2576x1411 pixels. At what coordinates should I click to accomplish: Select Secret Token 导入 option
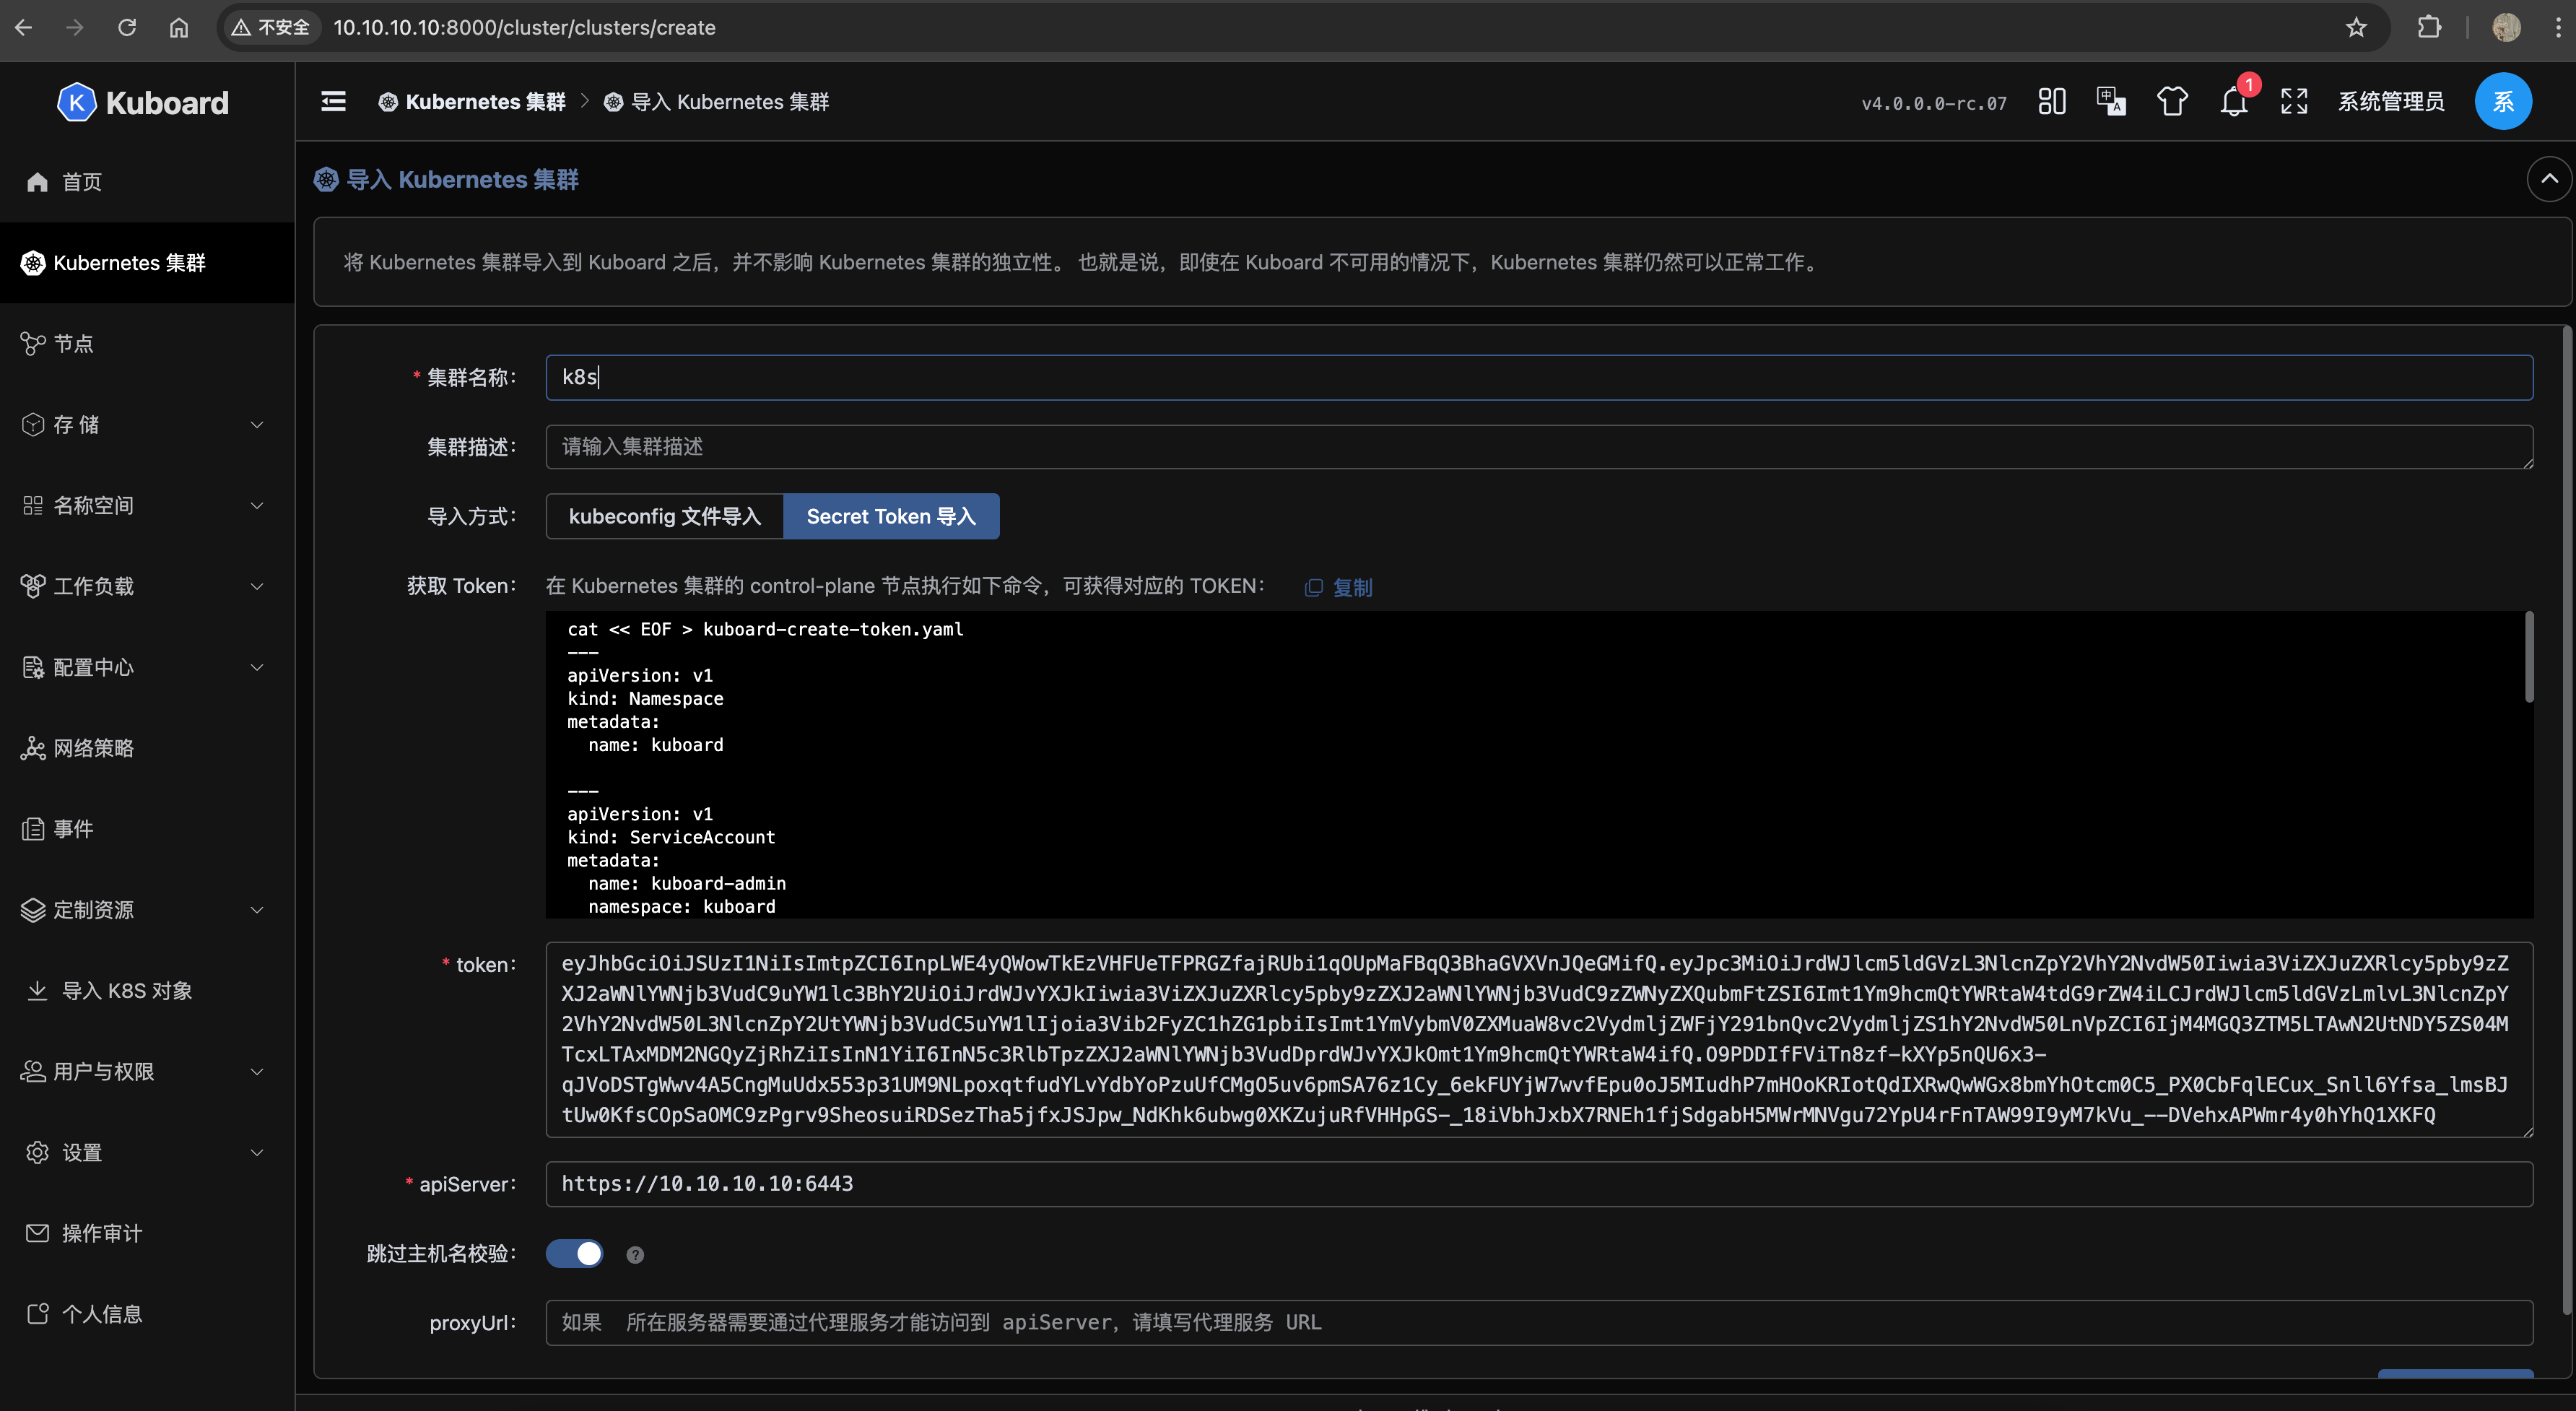point(891,516)
